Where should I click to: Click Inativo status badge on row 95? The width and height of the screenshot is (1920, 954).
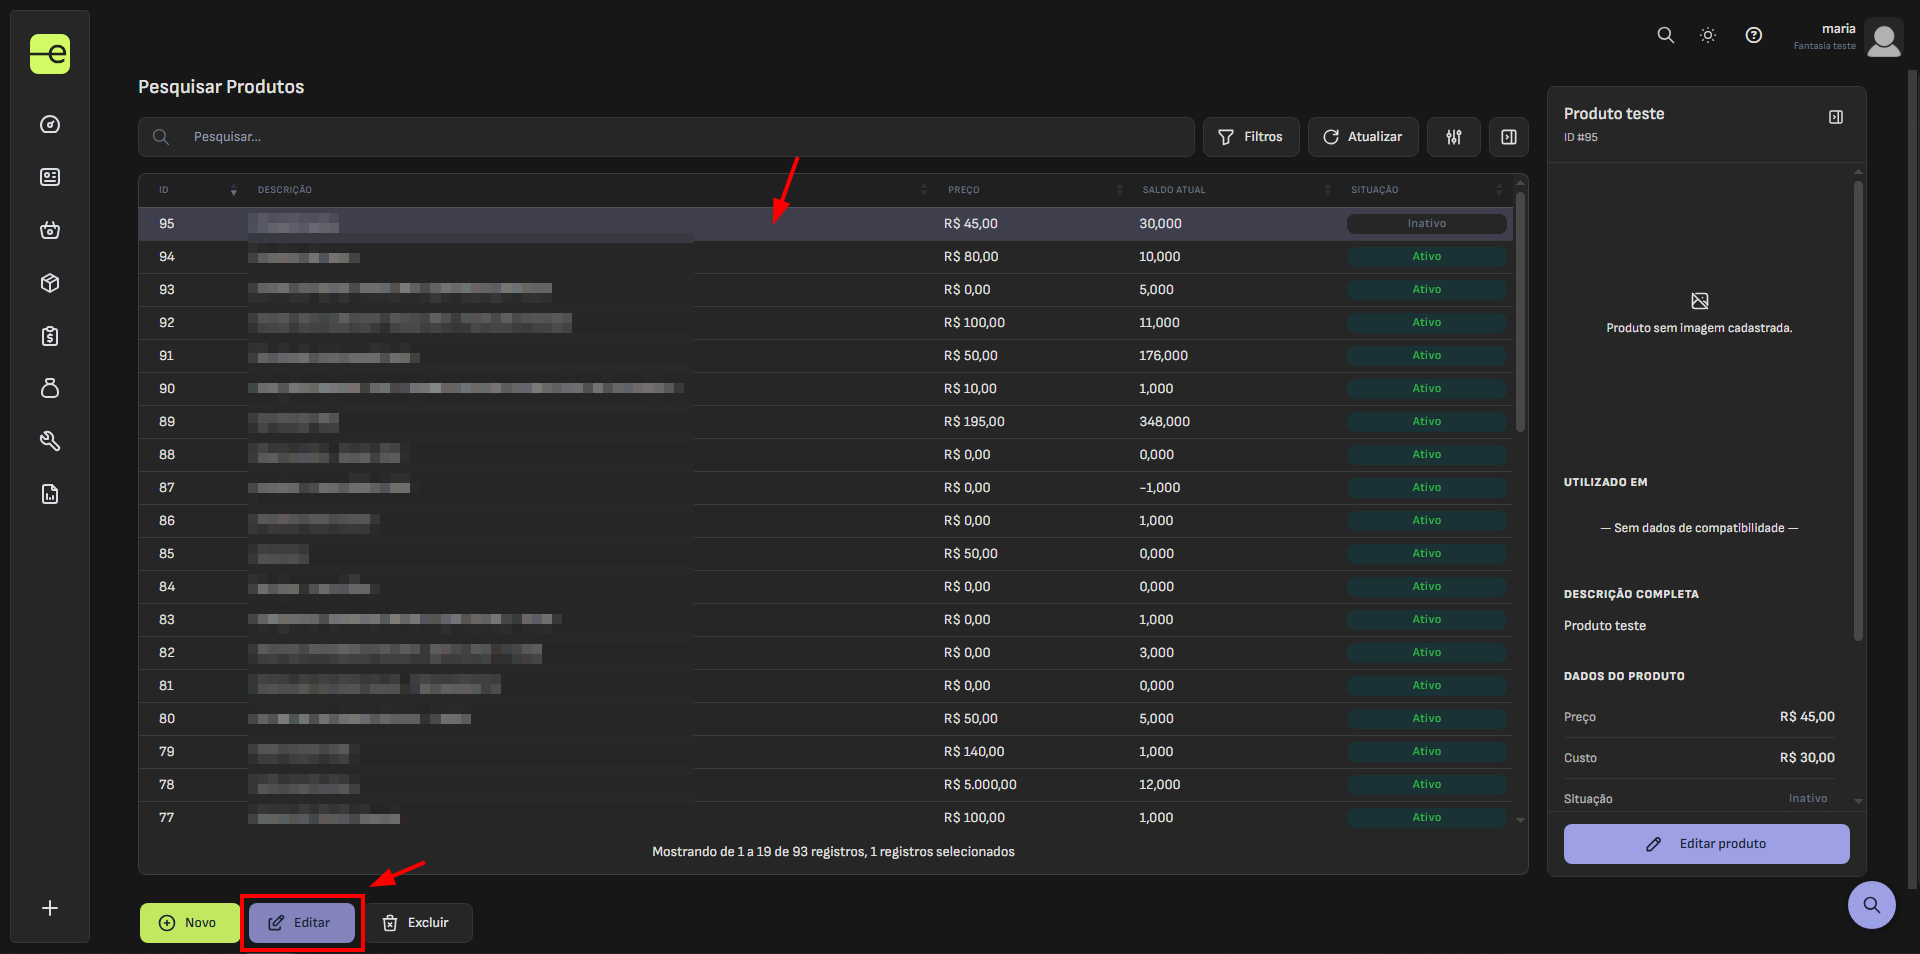click(x=1427, y=224)
